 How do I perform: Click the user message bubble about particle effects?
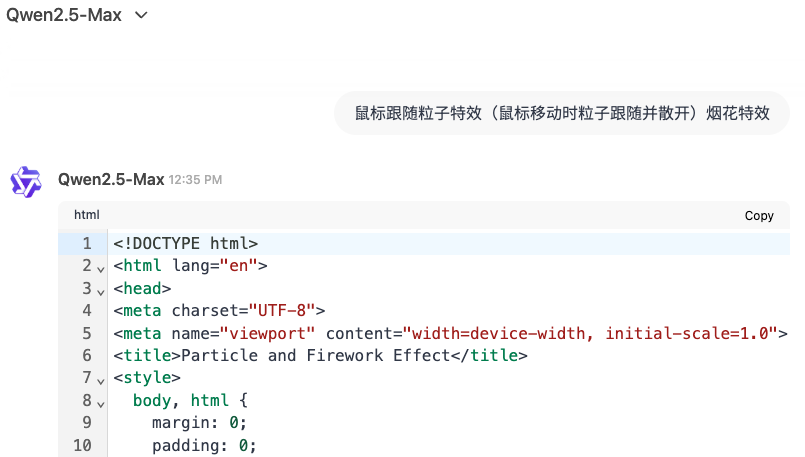[562, 113]
